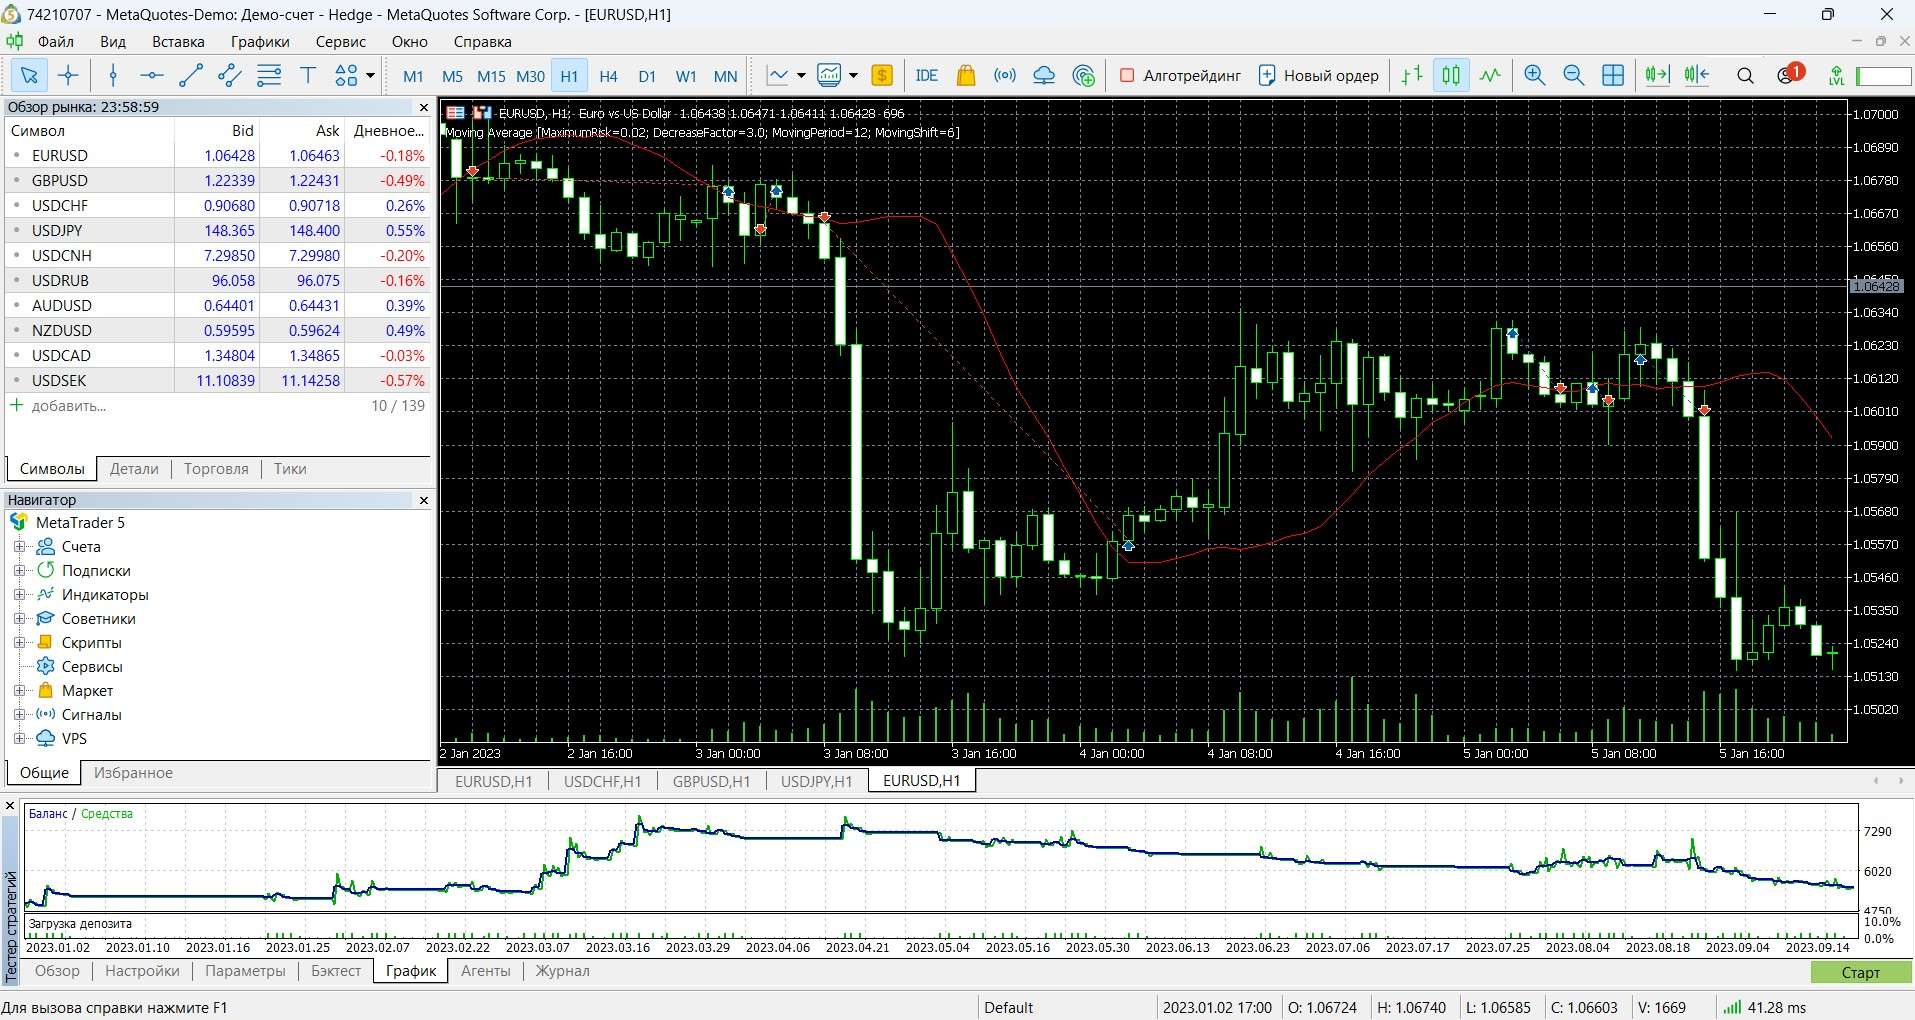Viewport: 1915px width, 1020px height.
Task: Toggle chart shift icon
Action: [1696, 75]
